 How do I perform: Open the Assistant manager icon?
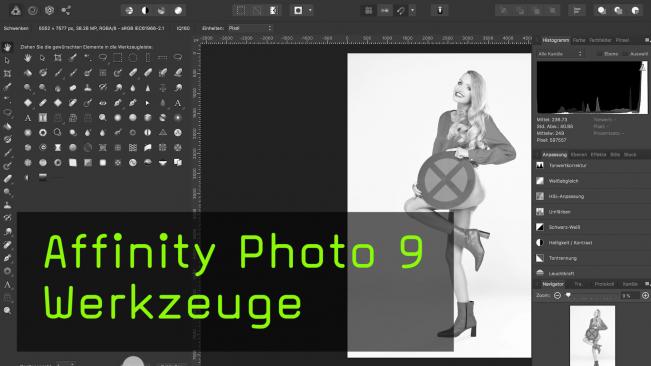point(440,10)
